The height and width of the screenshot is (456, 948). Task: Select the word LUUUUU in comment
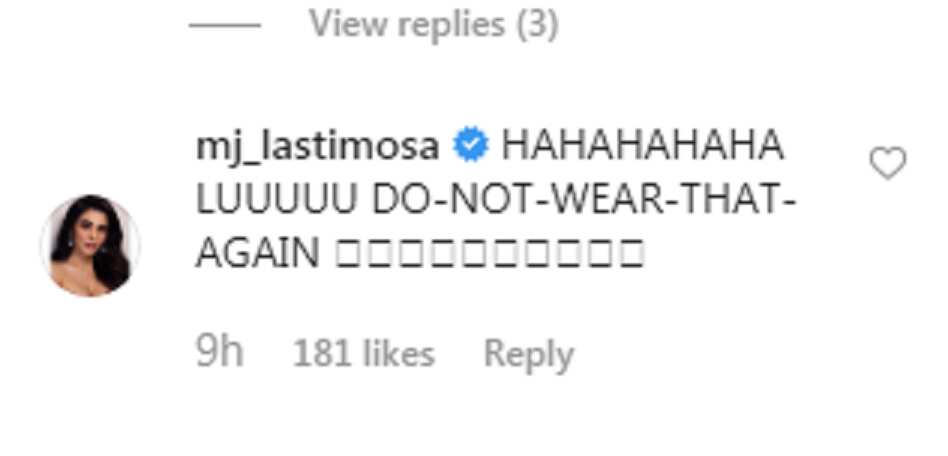click(276, 200)
